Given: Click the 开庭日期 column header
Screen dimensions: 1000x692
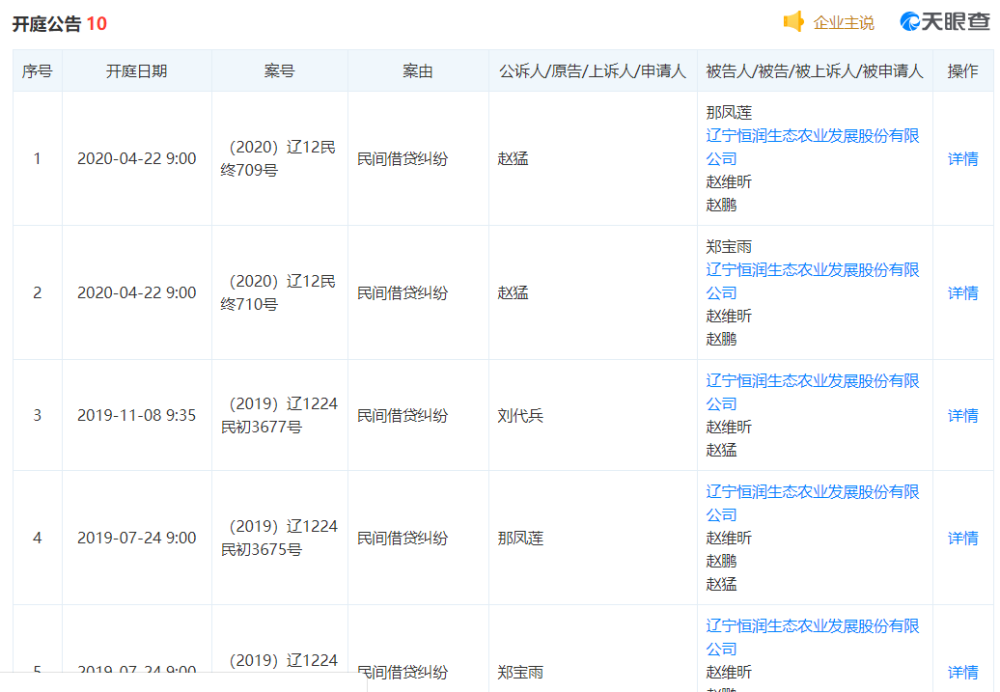Looking at the screenshot, I should coord(136,71).
